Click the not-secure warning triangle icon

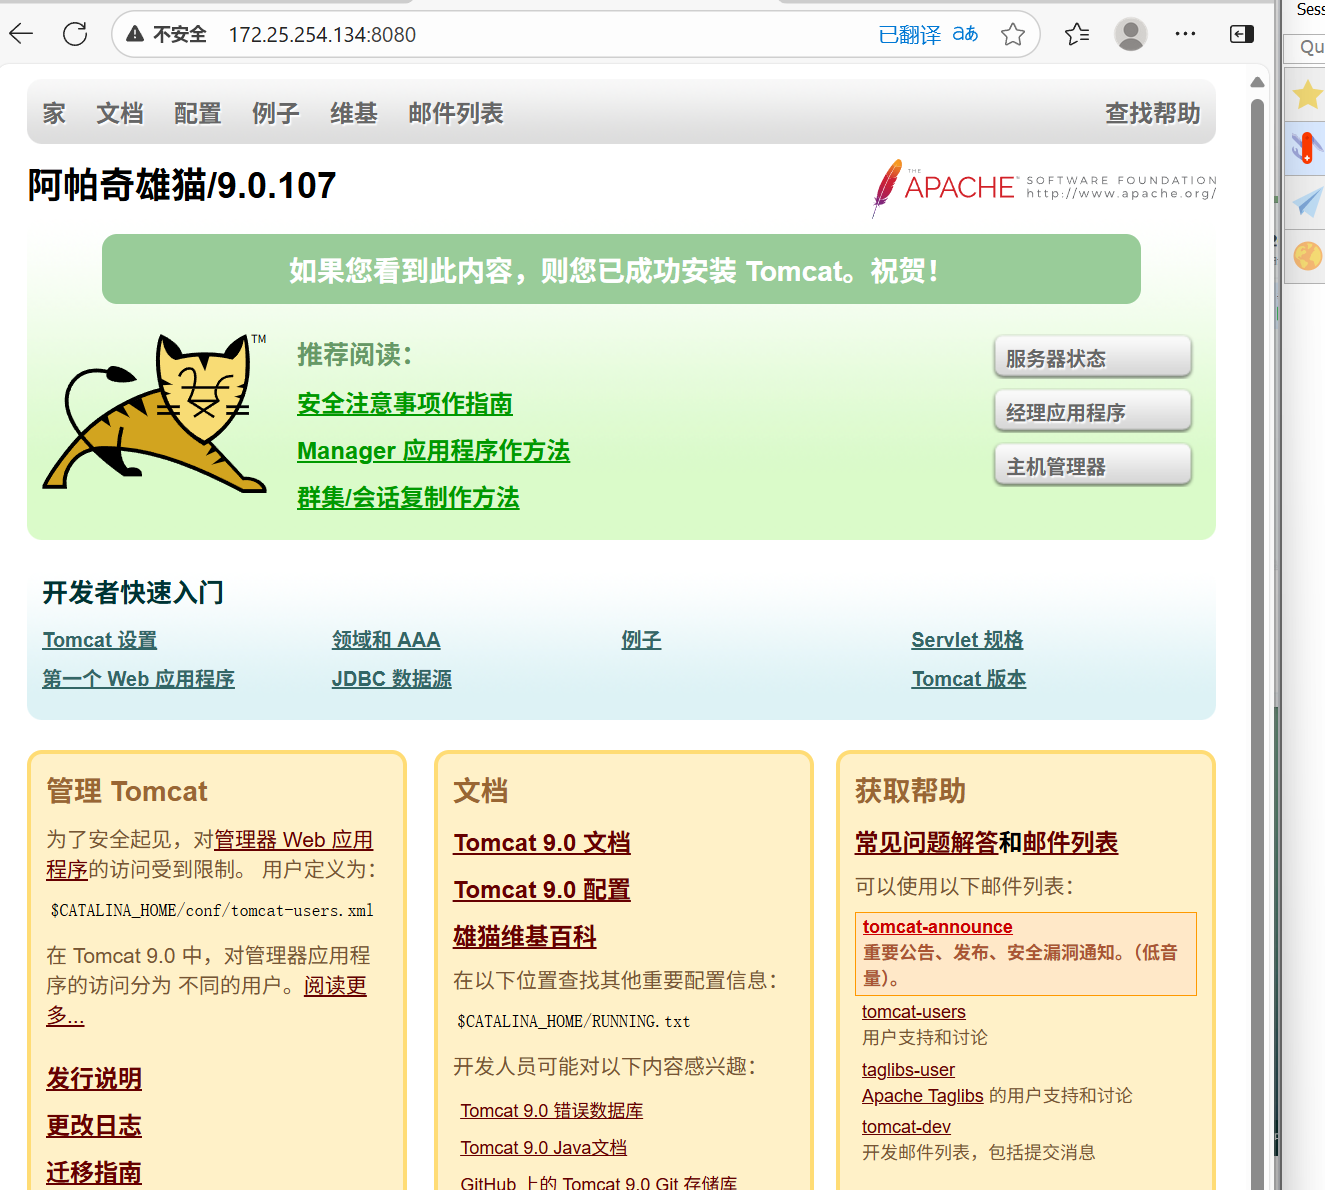135,34
